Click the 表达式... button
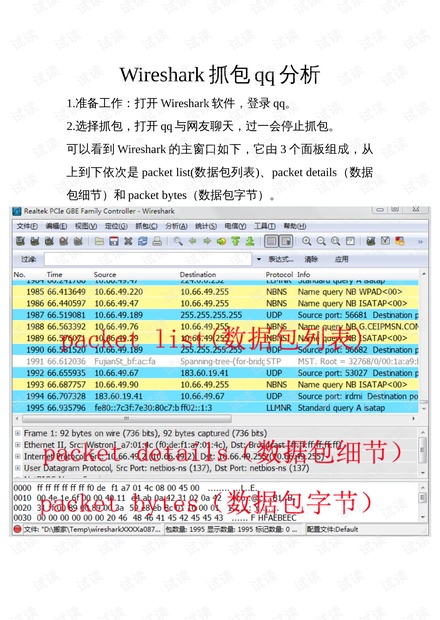 pyautogui.click(x=281, y=259)
